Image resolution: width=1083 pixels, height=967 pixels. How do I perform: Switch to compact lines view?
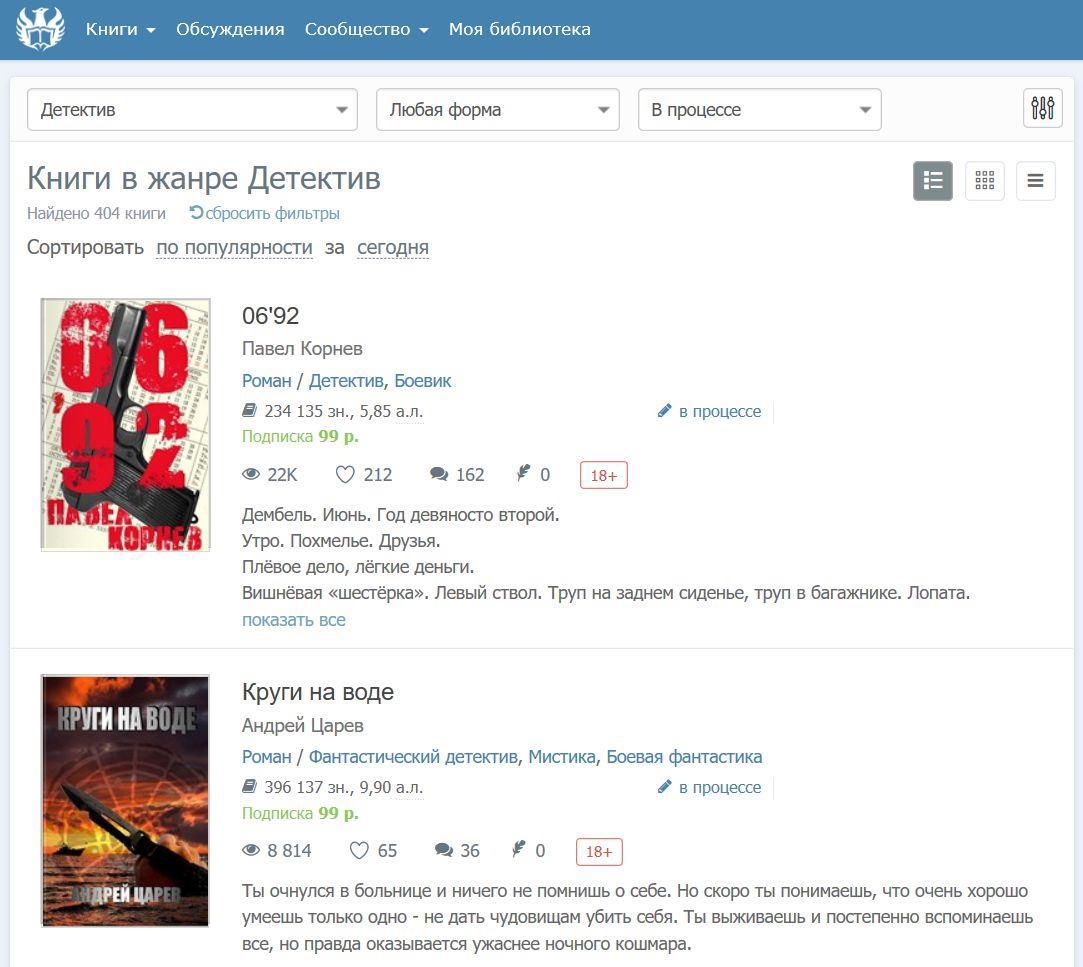tap(1035, 181)
